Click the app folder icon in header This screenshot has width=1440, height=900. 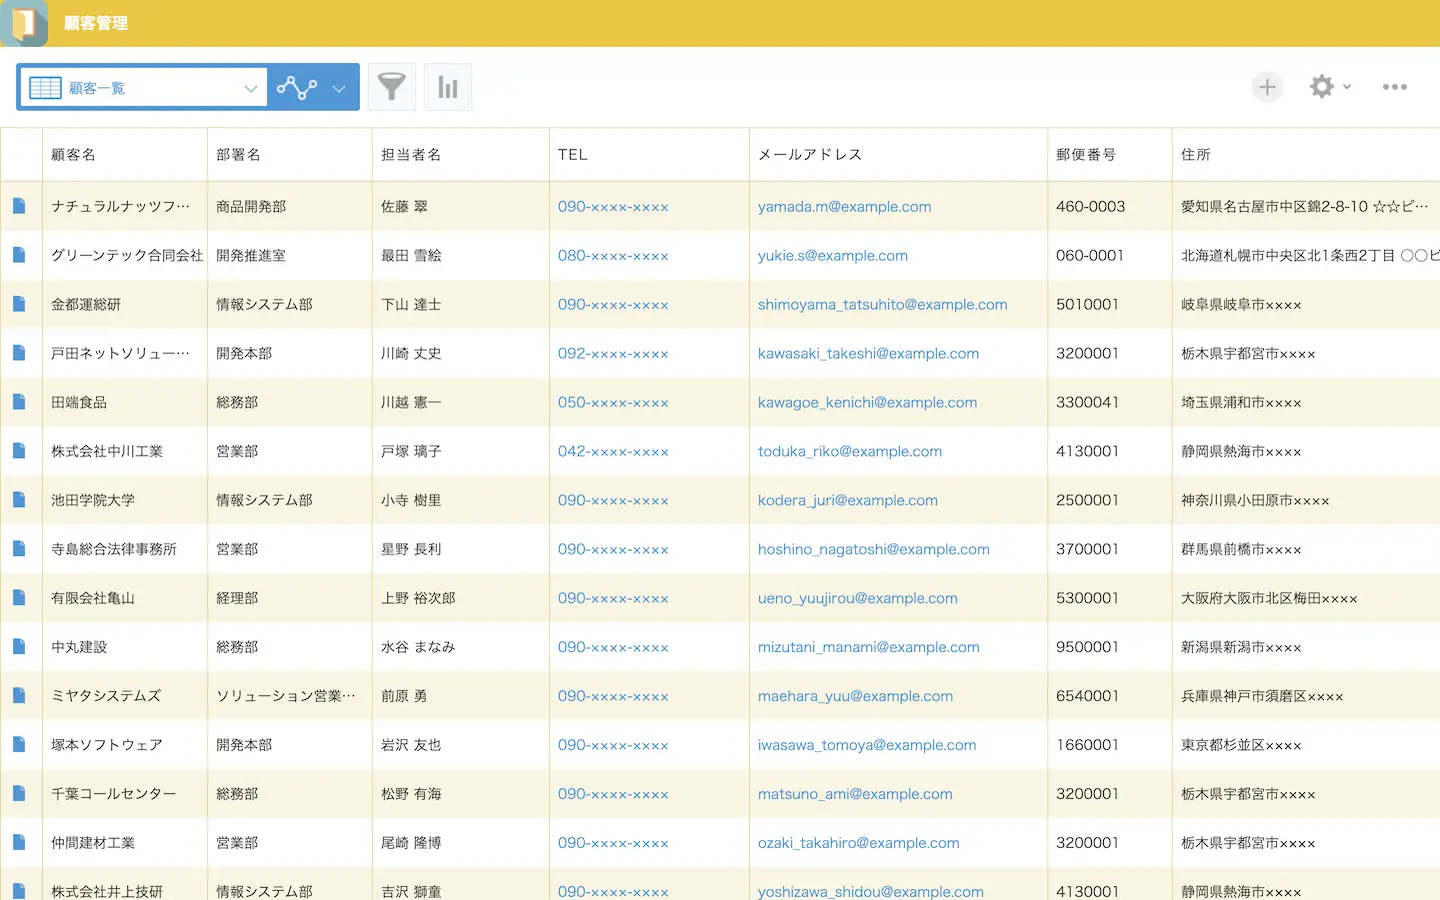24,23
